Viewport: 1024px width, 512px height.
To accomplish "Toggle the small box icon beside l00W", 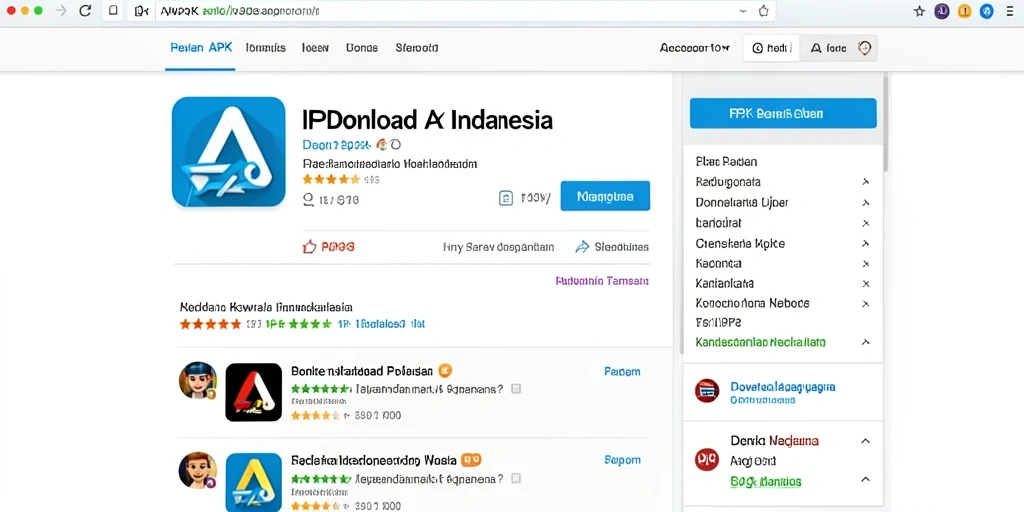I will [506, 198].
